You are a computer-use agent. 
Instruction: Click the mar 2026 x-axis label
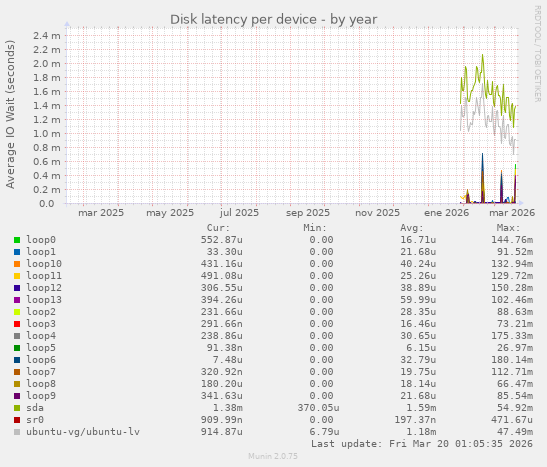[x=512, y=212]
